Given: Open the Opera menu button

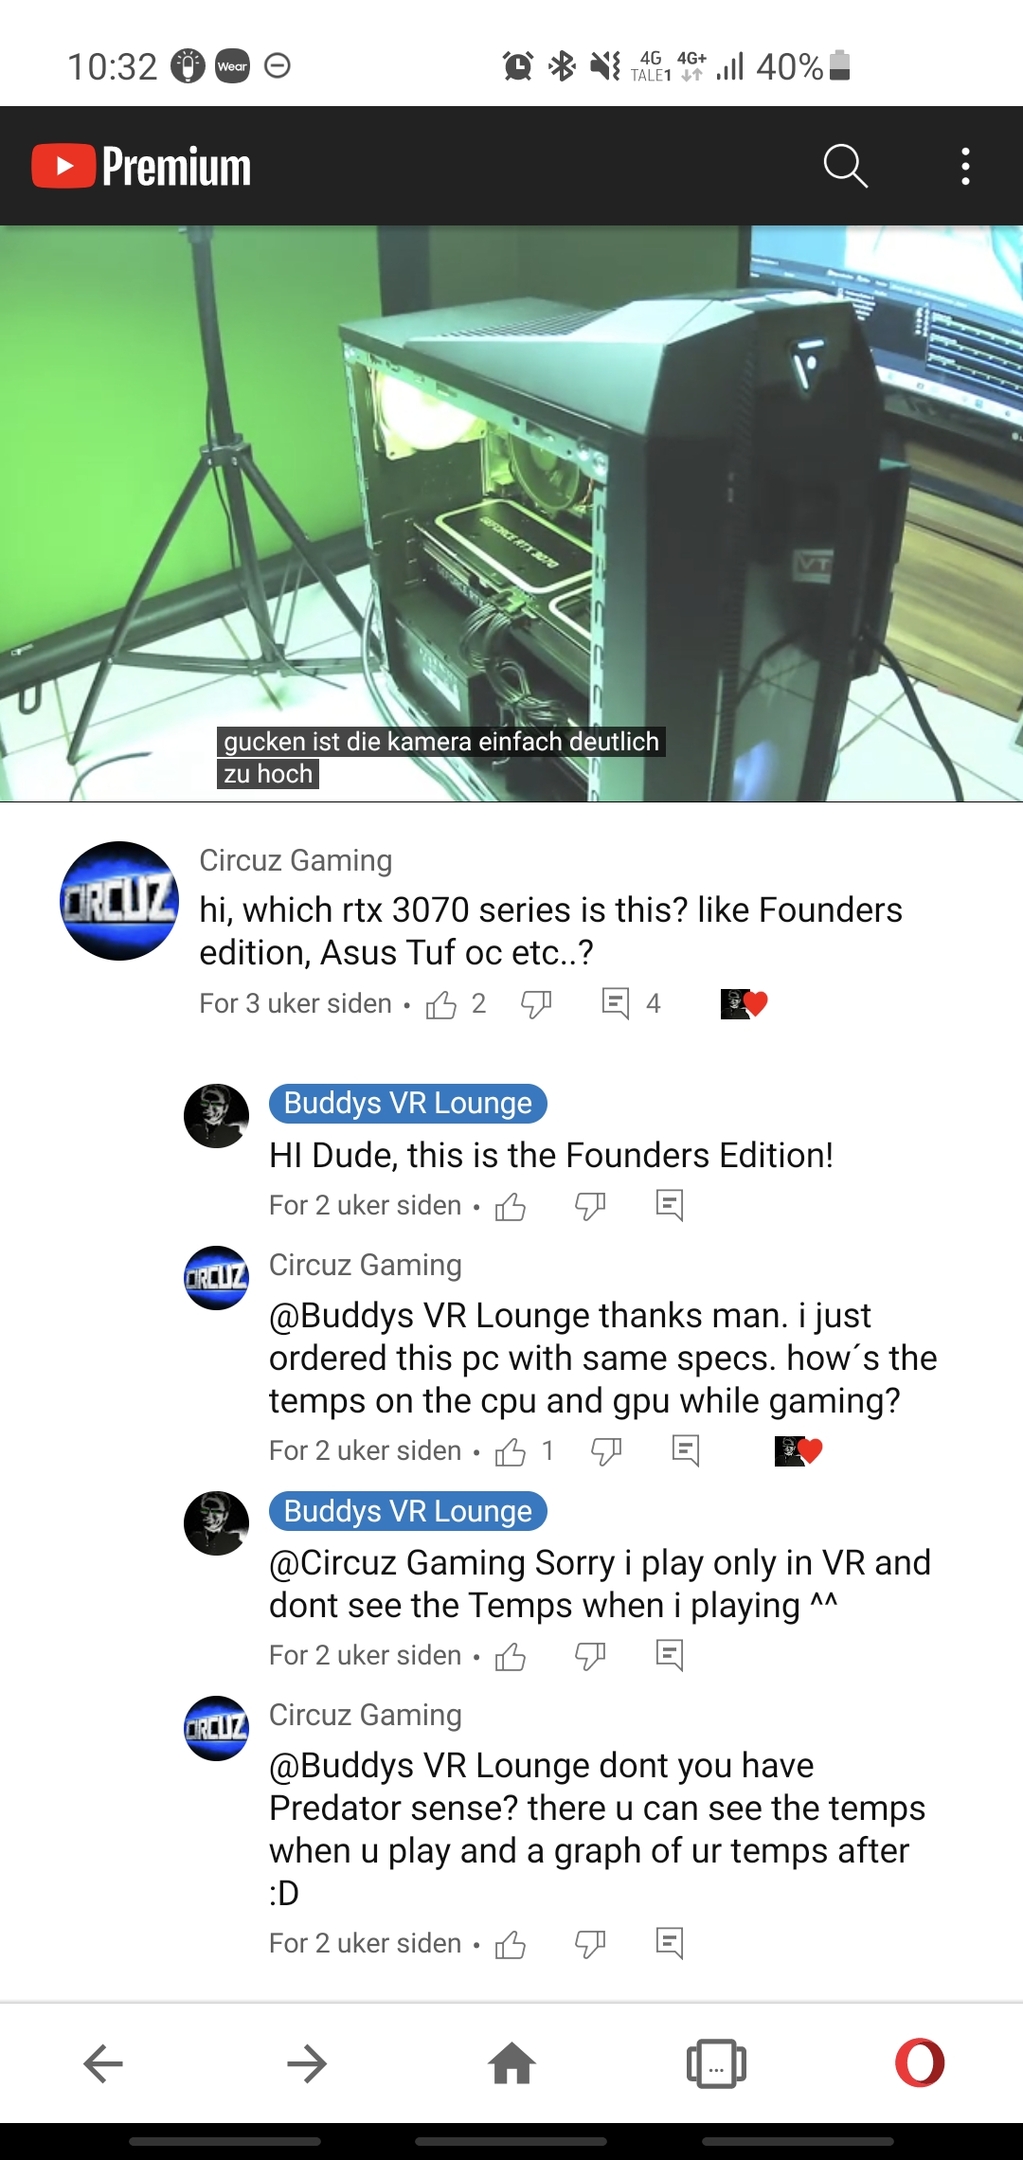Looking at the screenshot, I should coord(920,2062).
